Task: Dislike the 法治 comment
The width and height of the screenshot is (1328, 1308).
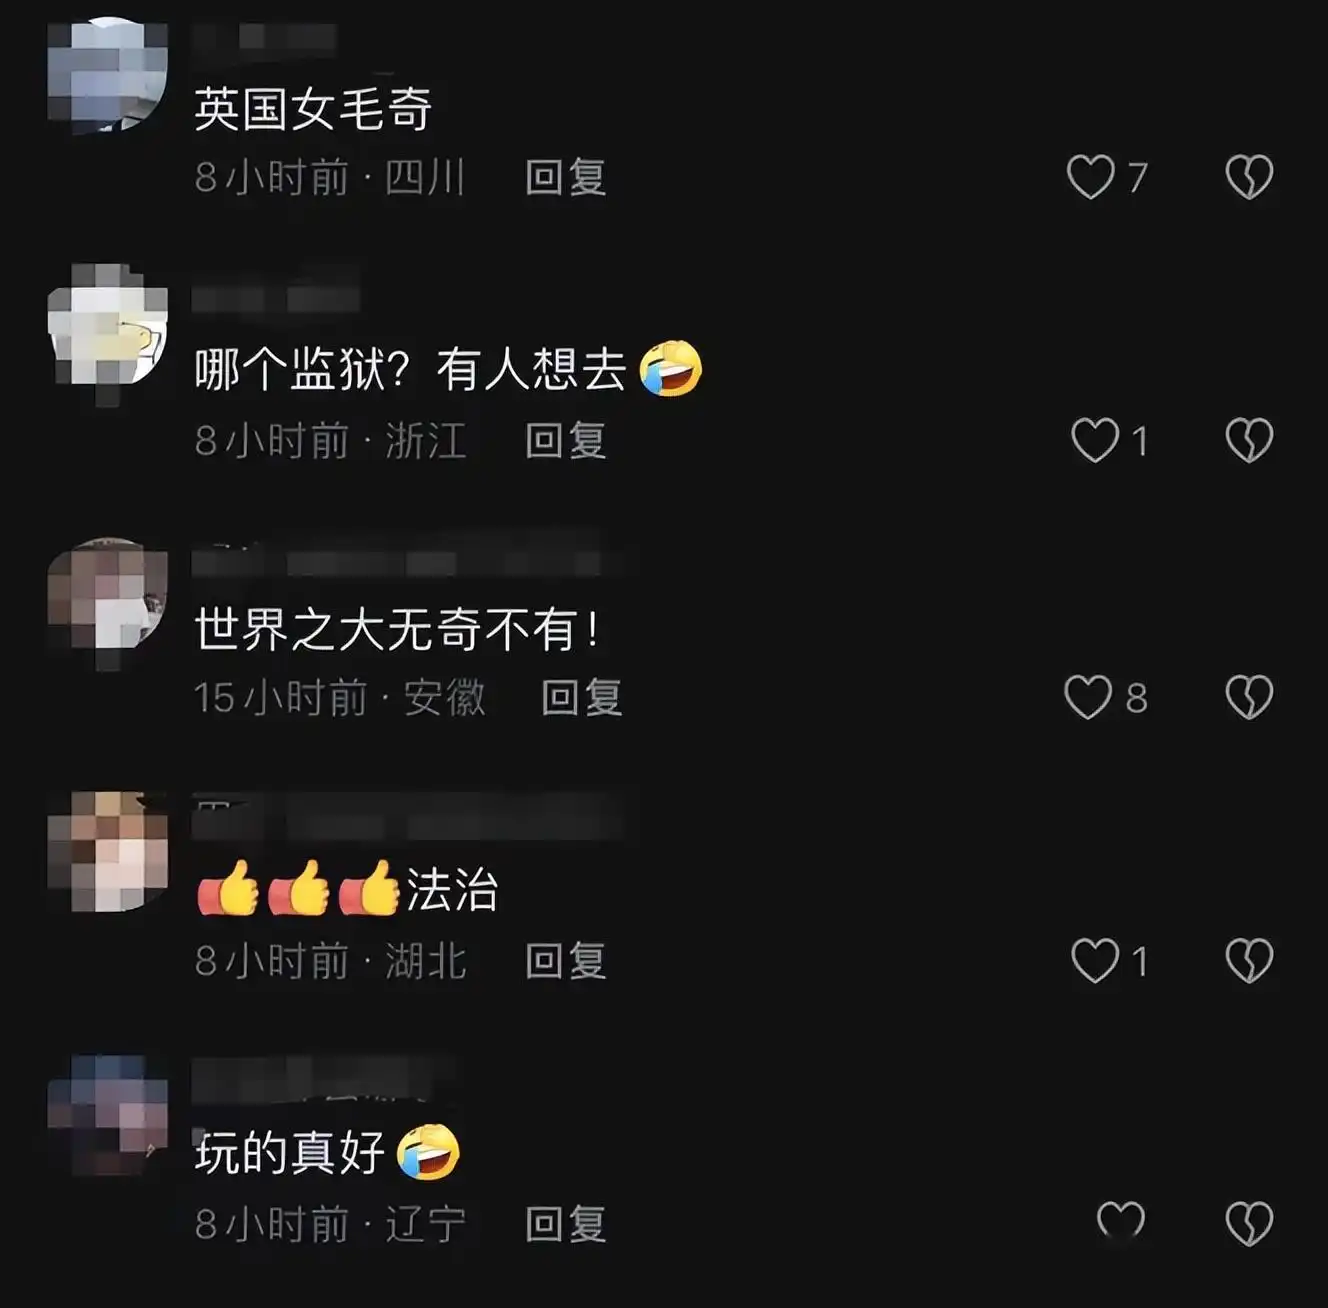Action: click(x=1249, y=961)
